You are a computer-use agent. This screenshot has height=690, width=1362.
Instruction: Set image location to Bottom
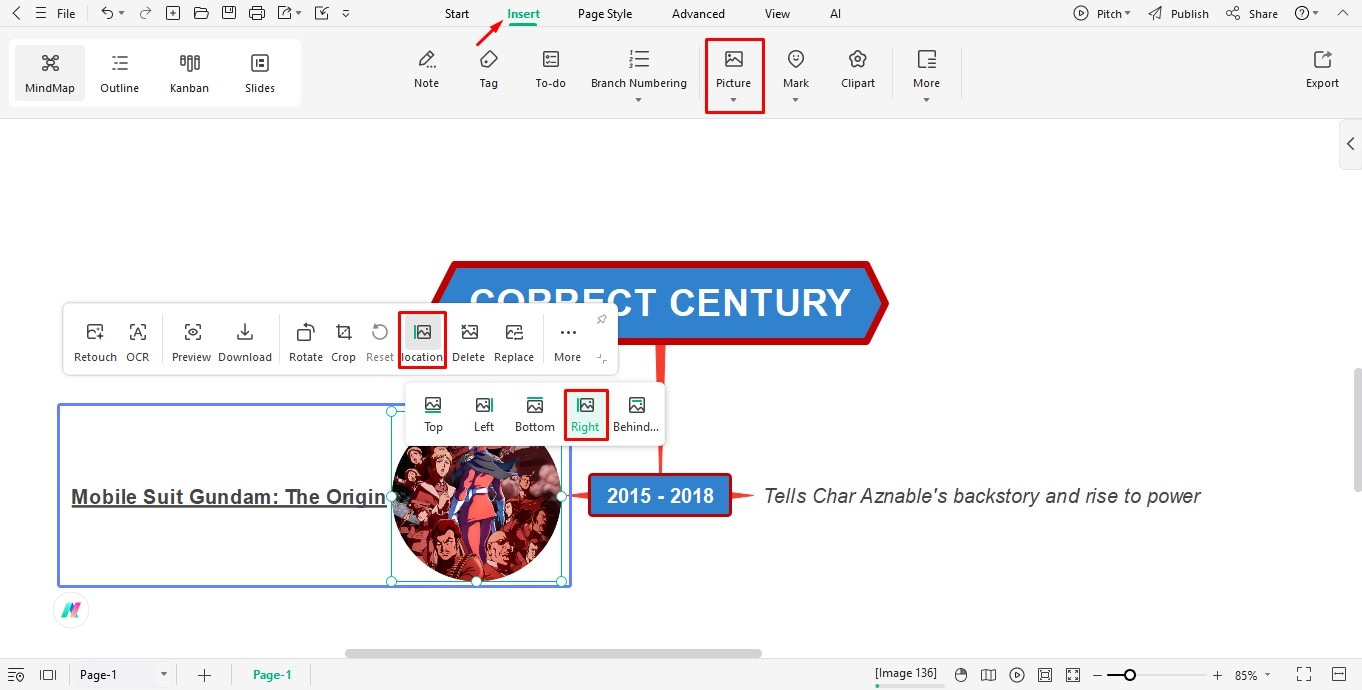[x=535, y=414]
